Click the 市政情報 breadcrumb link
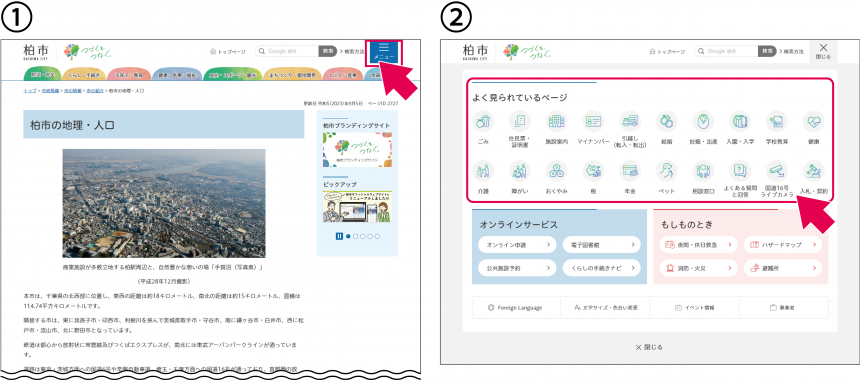The width and height of the screenshot is (860, 383). [49, 91]
